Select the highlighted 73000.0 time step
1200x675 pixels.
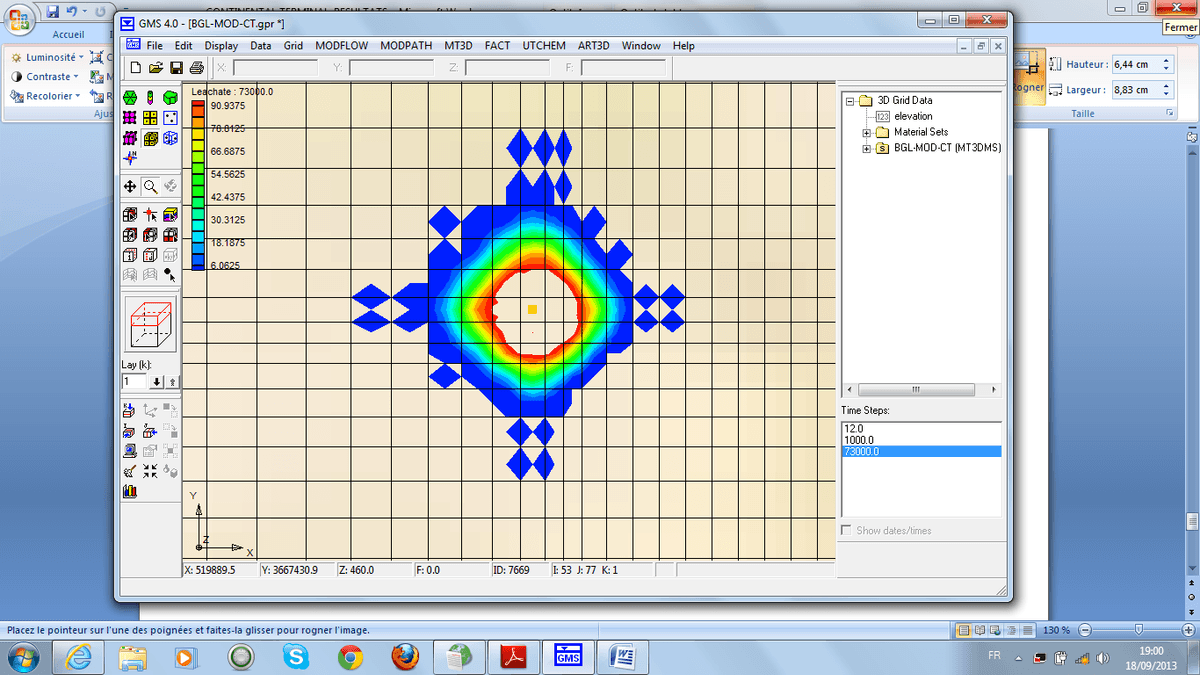point(921,452)
